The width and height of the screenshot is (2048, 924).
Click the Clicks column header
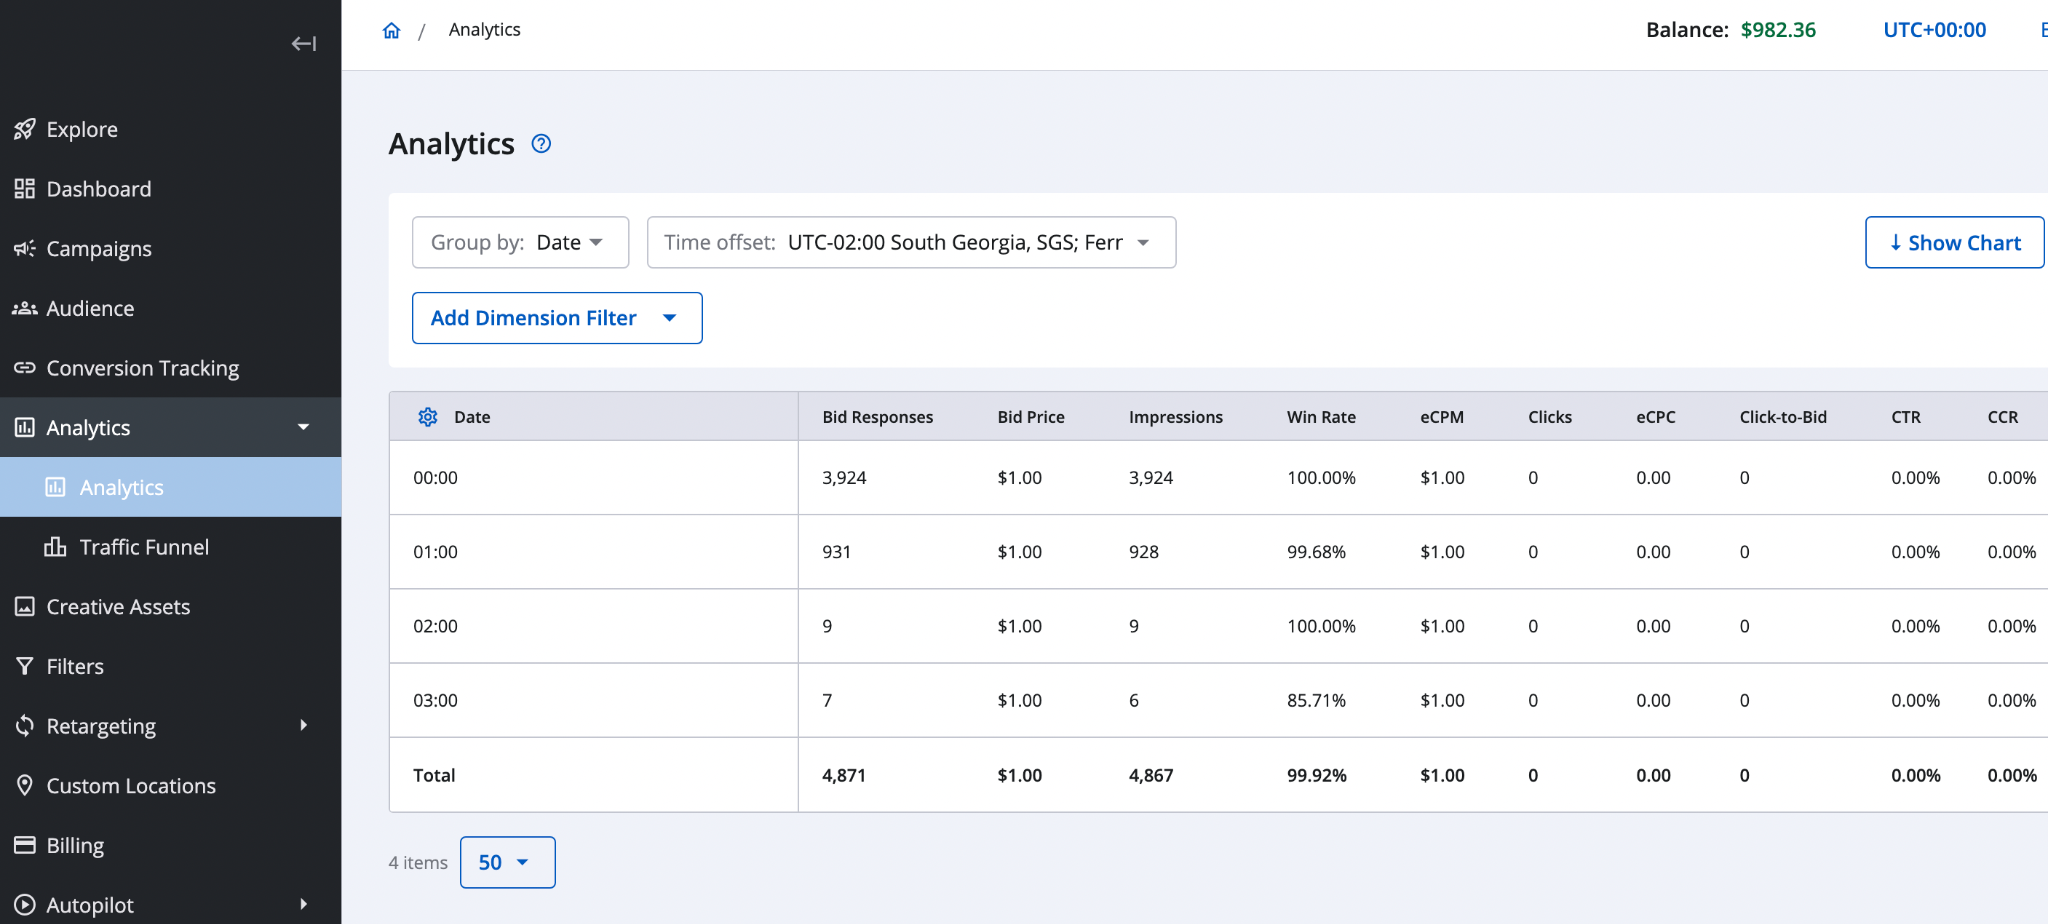point(1550,417)
